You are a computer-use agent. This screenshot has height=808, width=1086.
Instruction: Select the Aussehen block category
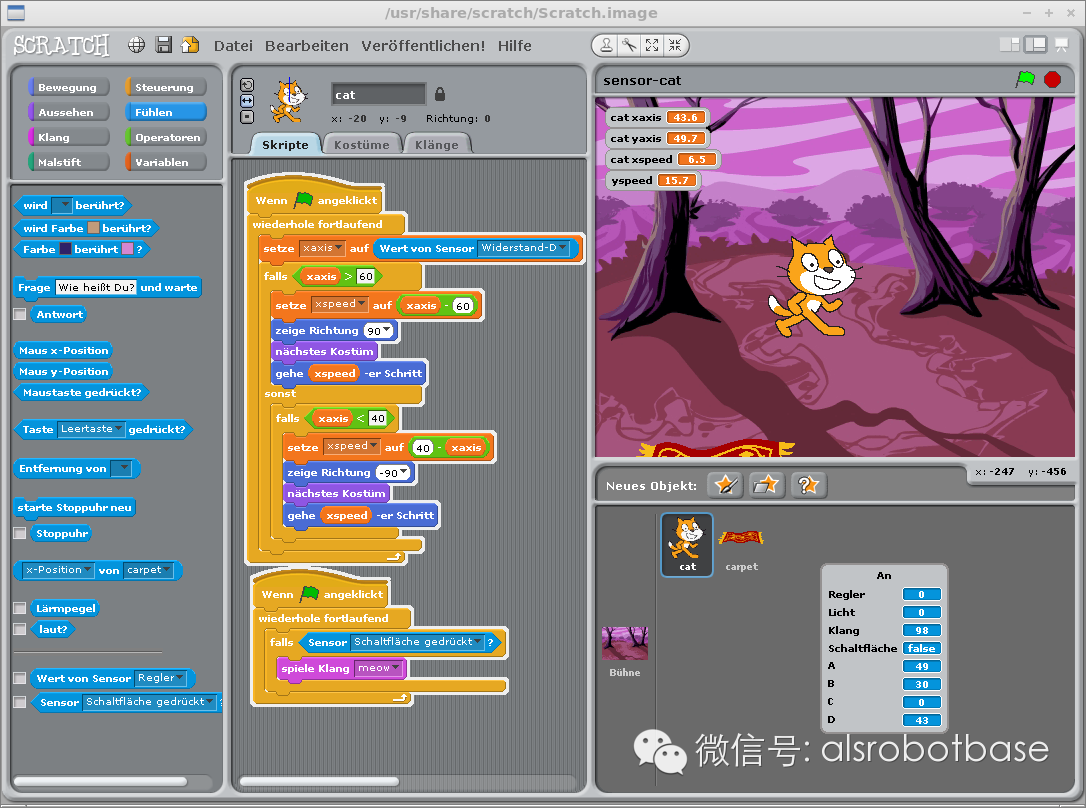68,112
